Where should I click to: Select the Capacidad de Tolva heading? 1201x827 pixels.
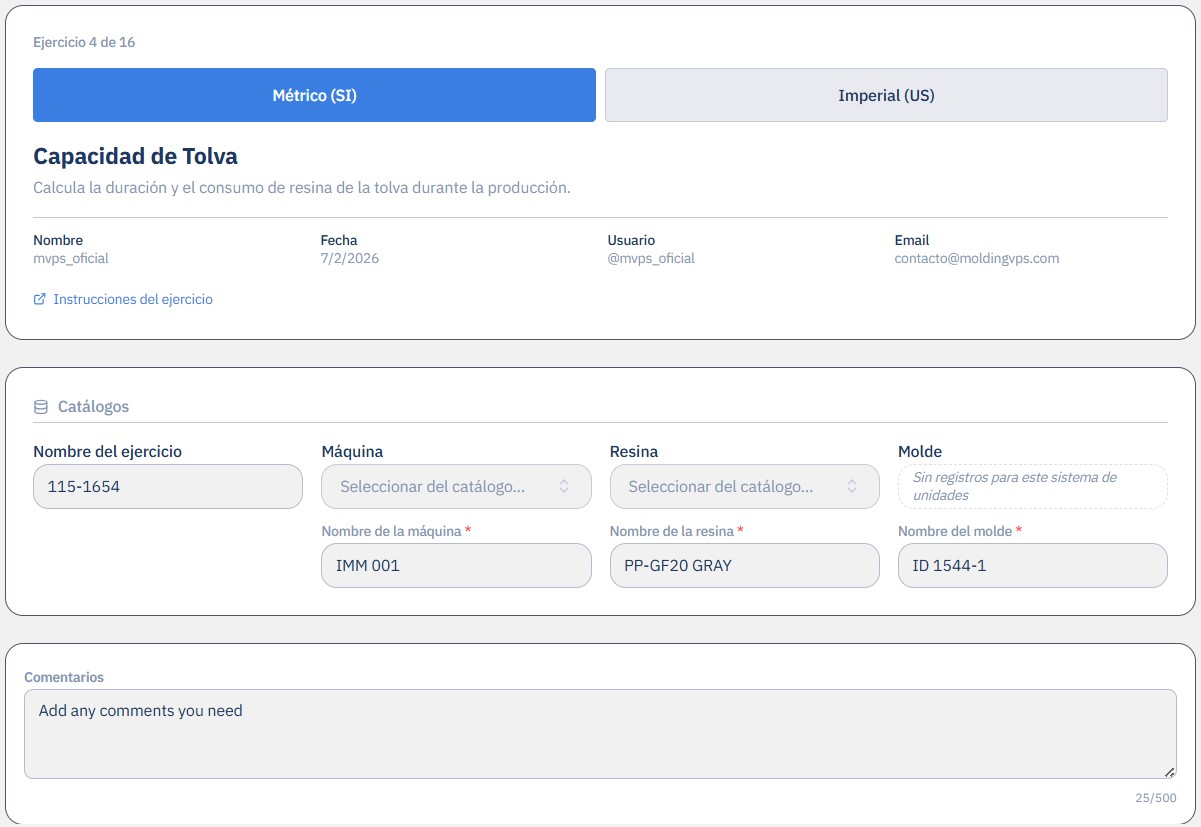pos(135,156)
